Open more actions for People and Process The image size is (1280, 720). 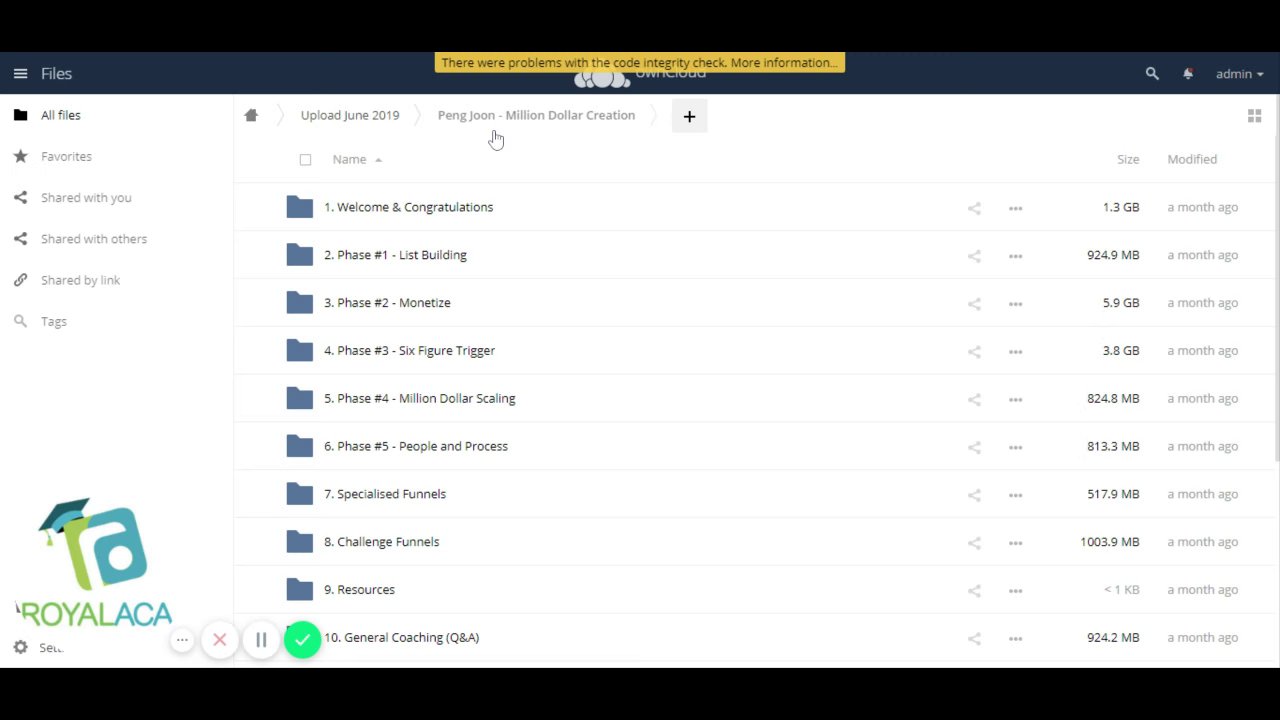[1015, 447]
